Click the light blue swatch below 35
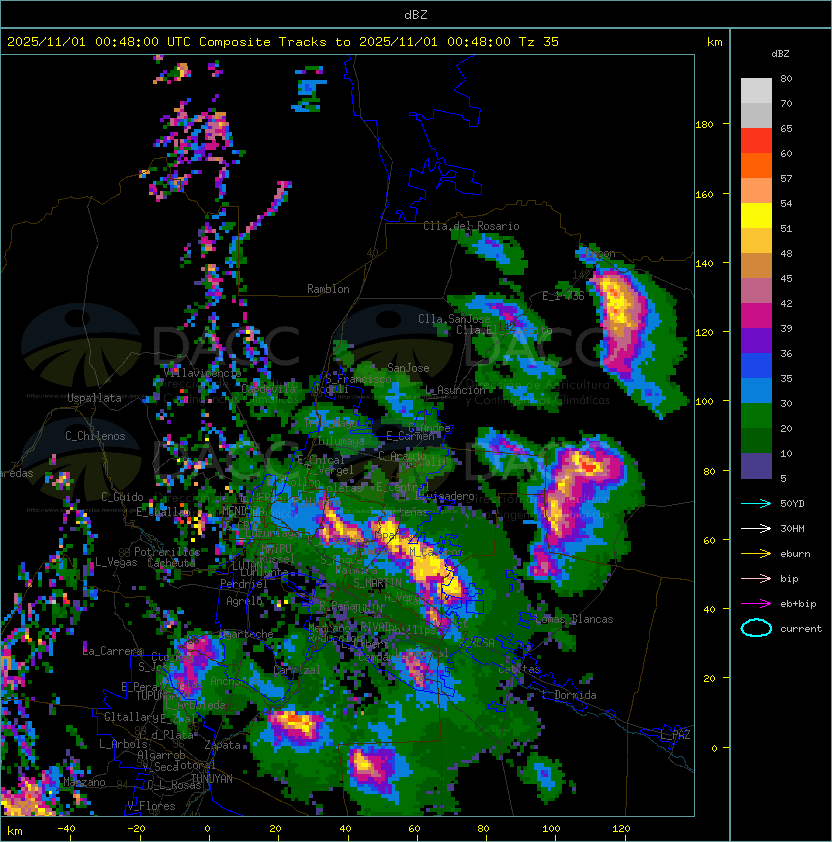832x842 pixels. 756,390
